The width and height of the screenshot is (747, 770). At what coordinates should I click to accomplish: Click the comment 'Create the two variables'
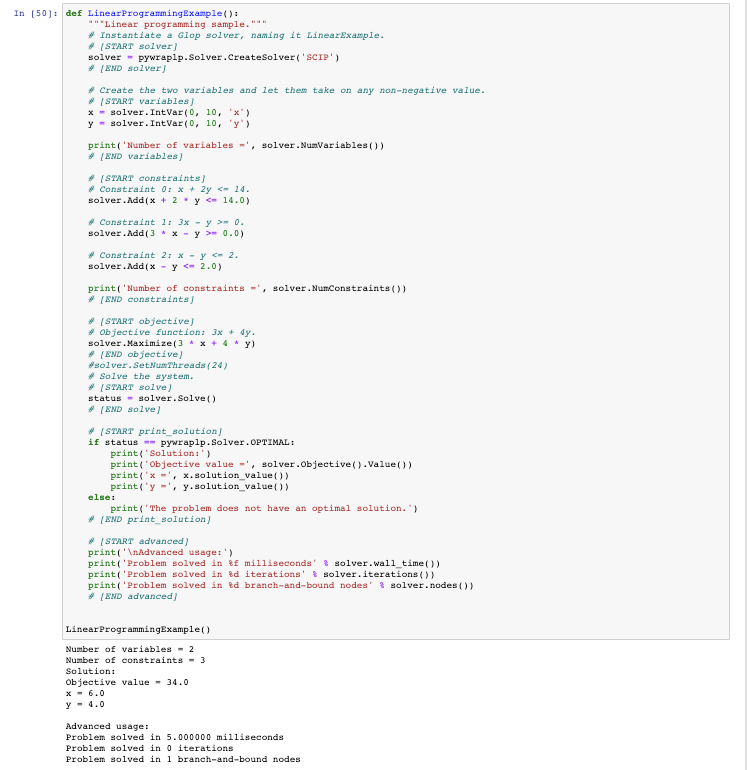pos(287,90)
